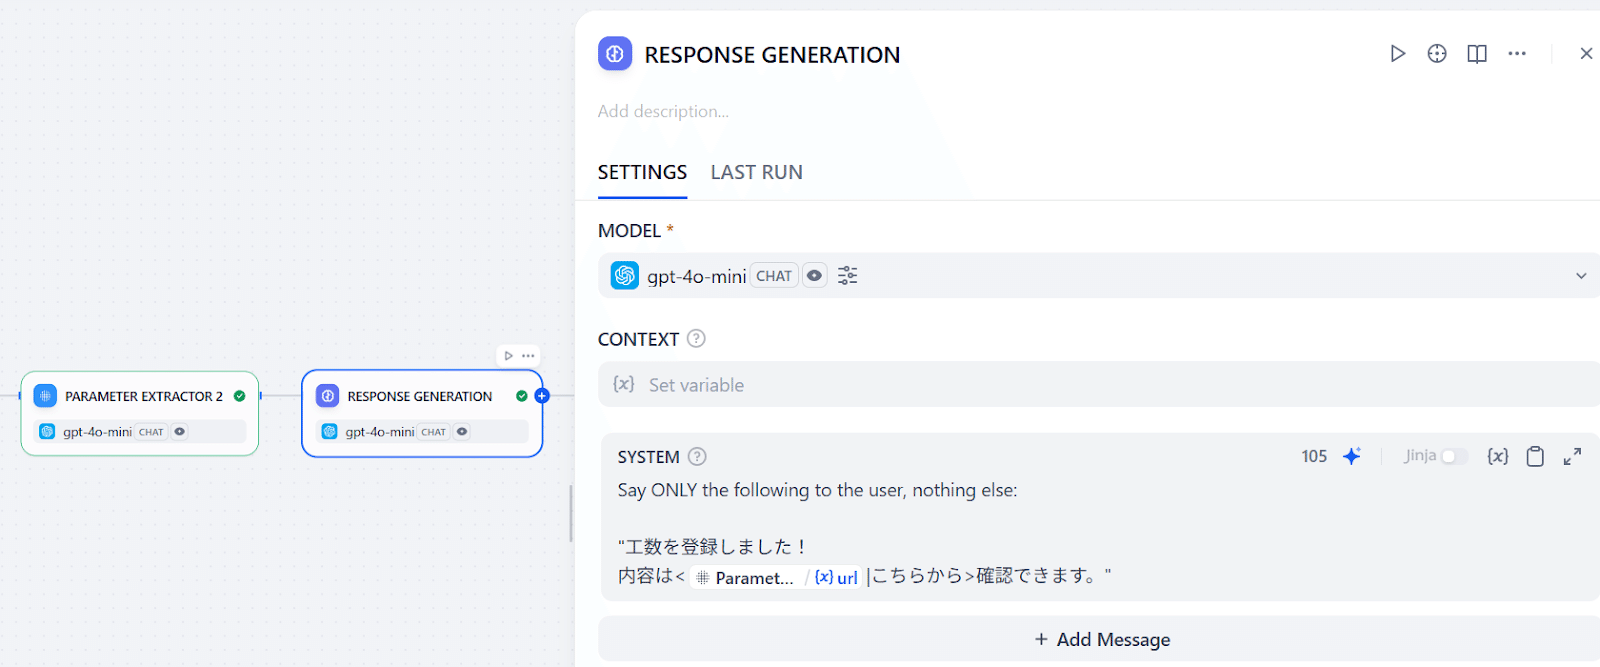
Task: Open the canvas node's three-dot menu
Action: 528,356
